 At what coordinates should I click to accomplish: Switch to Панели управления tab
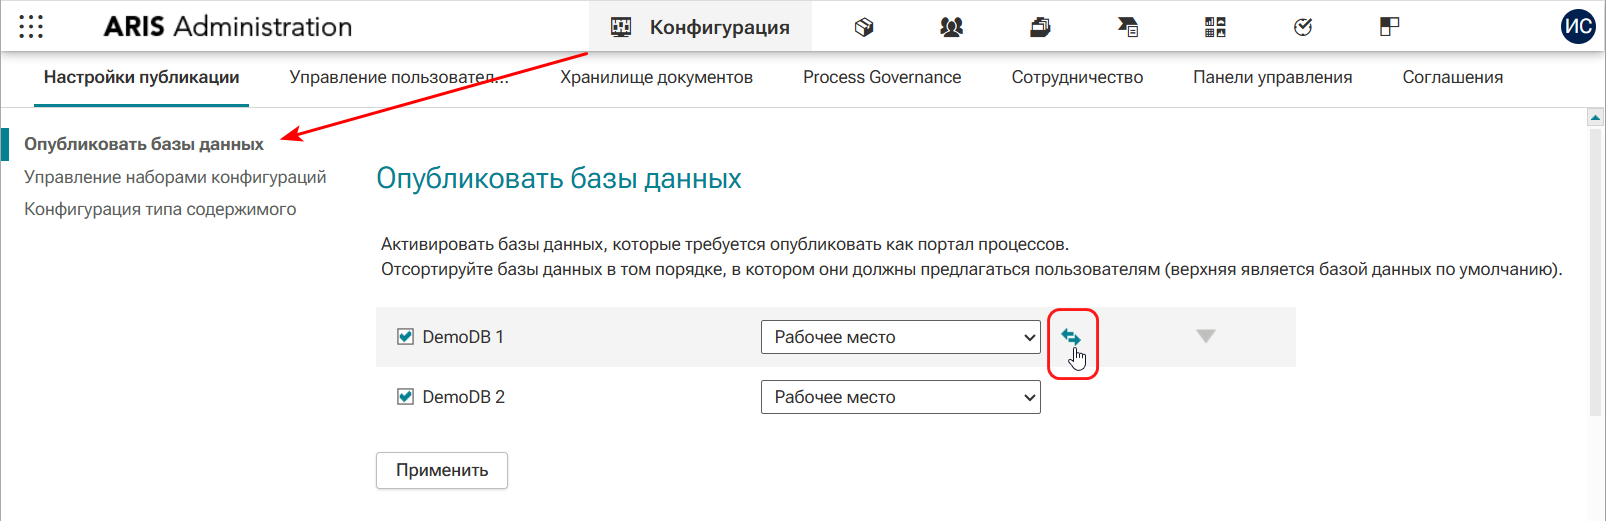(1272, 78)
